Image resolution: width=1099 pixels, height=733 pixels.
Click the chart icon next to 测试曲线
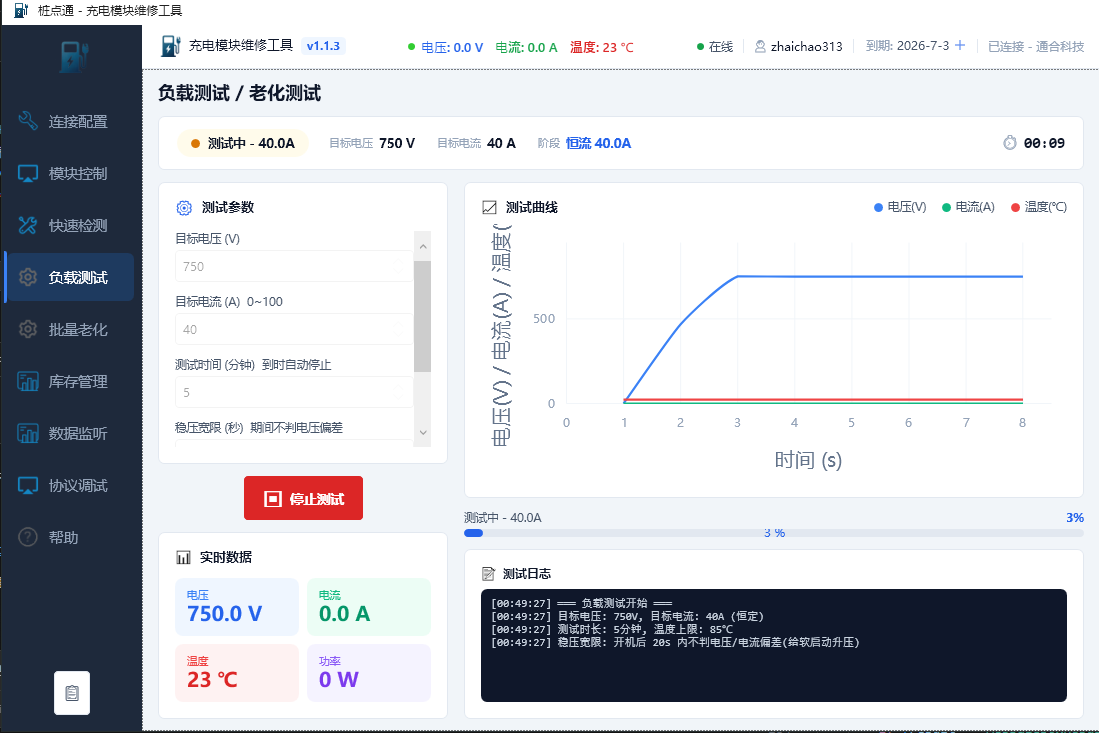click(489, 207)
